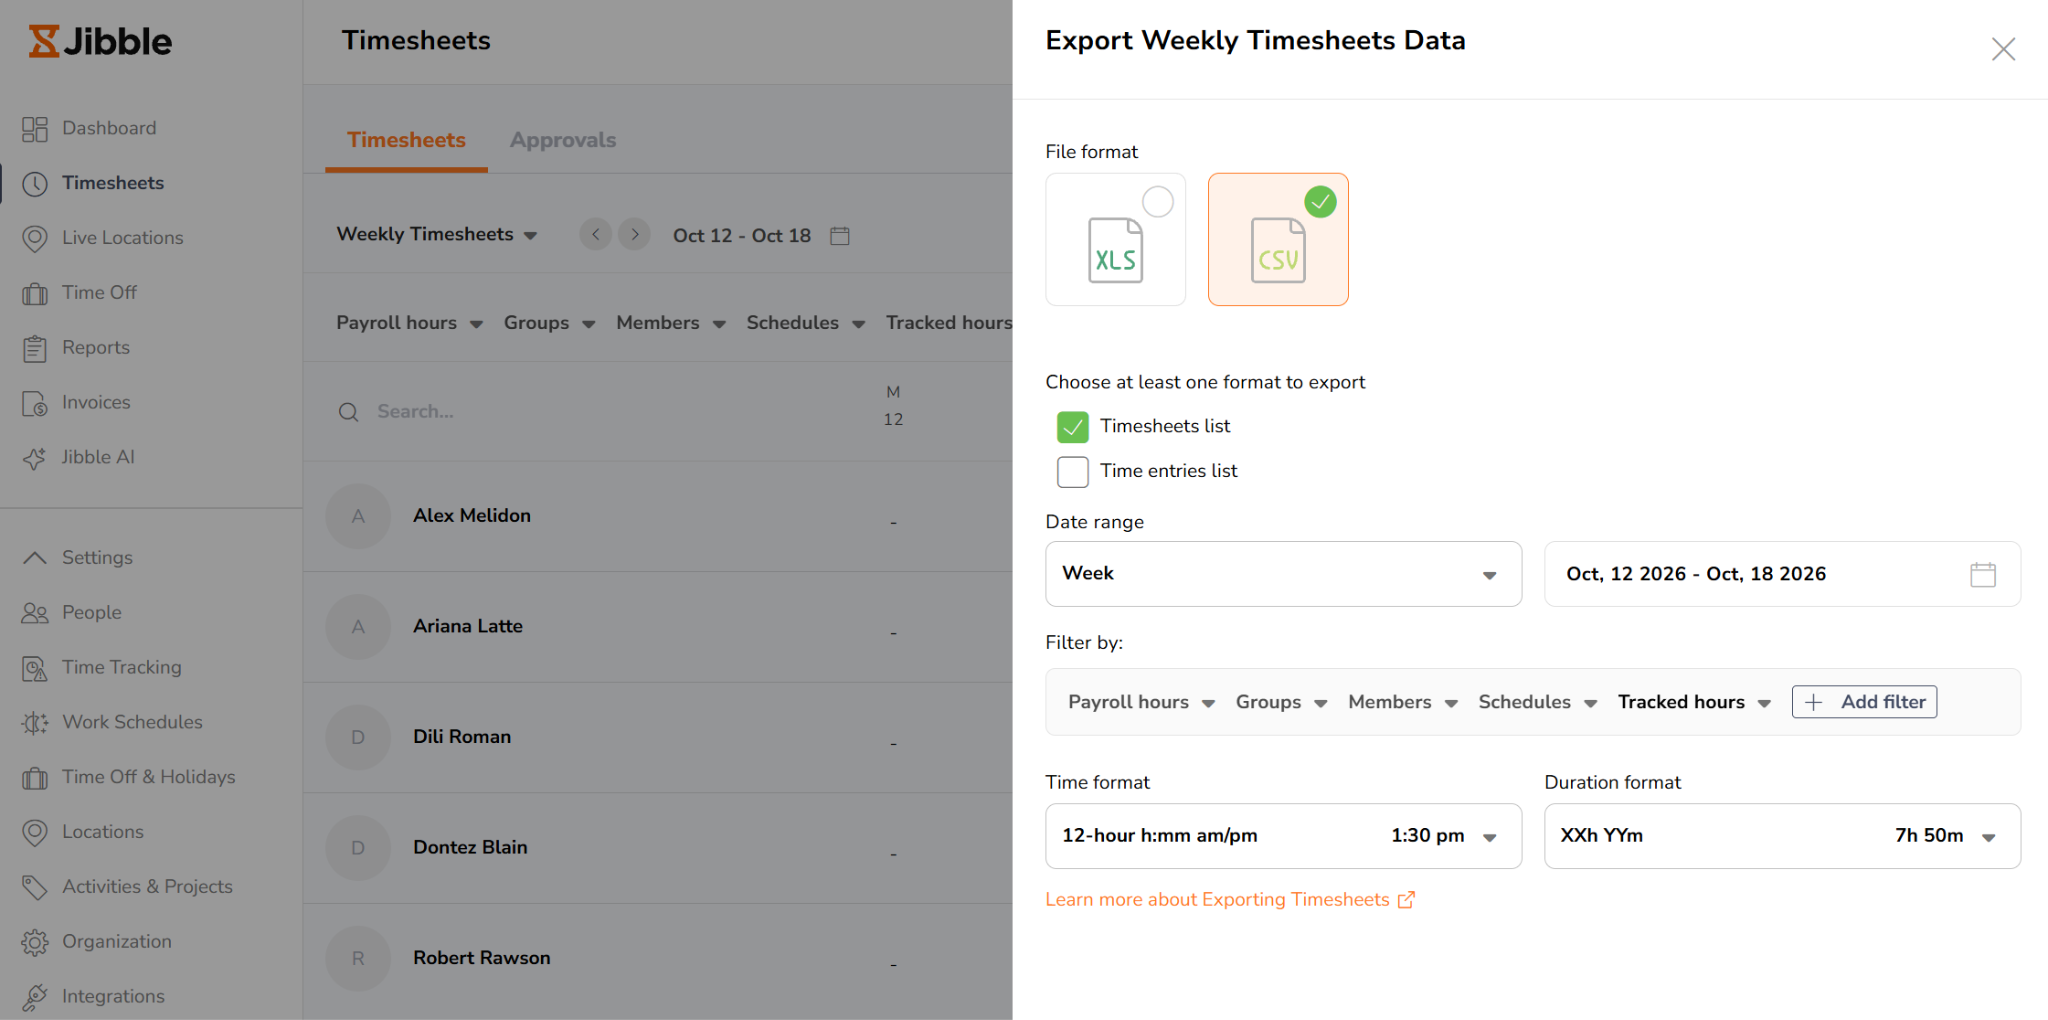The image size is (2048, 1020).
Task: Go to previous week arrow
Action: coord(596,235)
